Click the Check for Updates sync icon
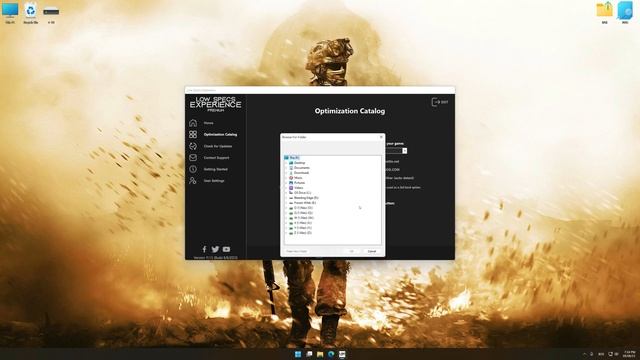The width and height of the screenshot is (640, 360). (x=193, y=146)
